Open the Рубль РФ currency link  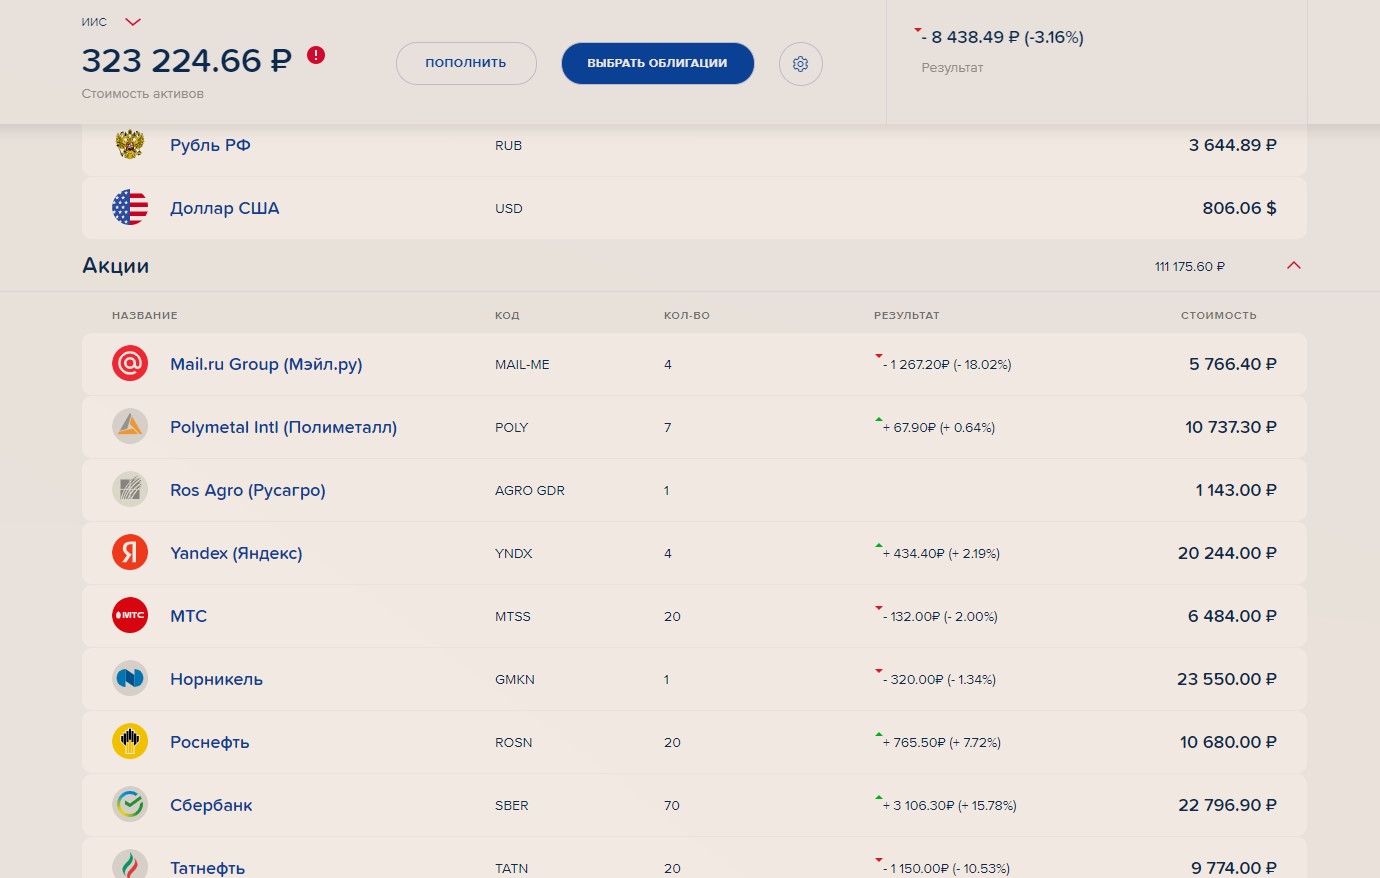coord(210,145)
